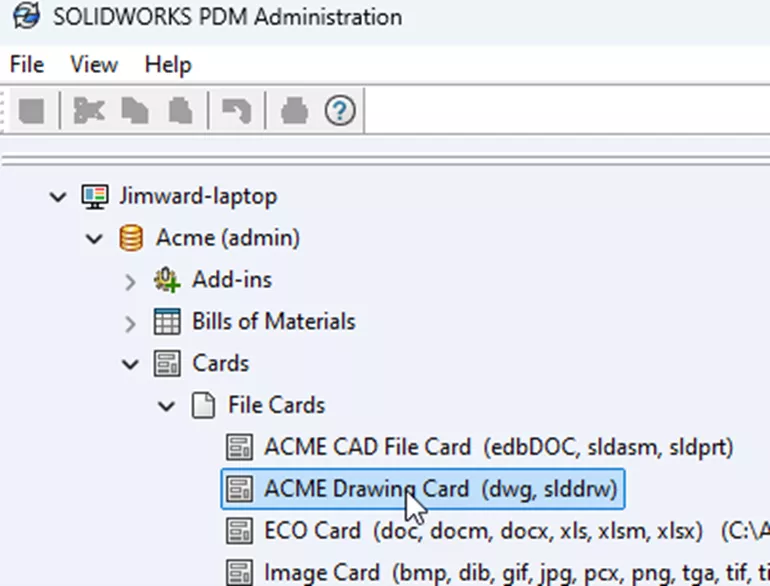Click the Undo toolbar icon
770x586 pixels.
click(237, 111)
